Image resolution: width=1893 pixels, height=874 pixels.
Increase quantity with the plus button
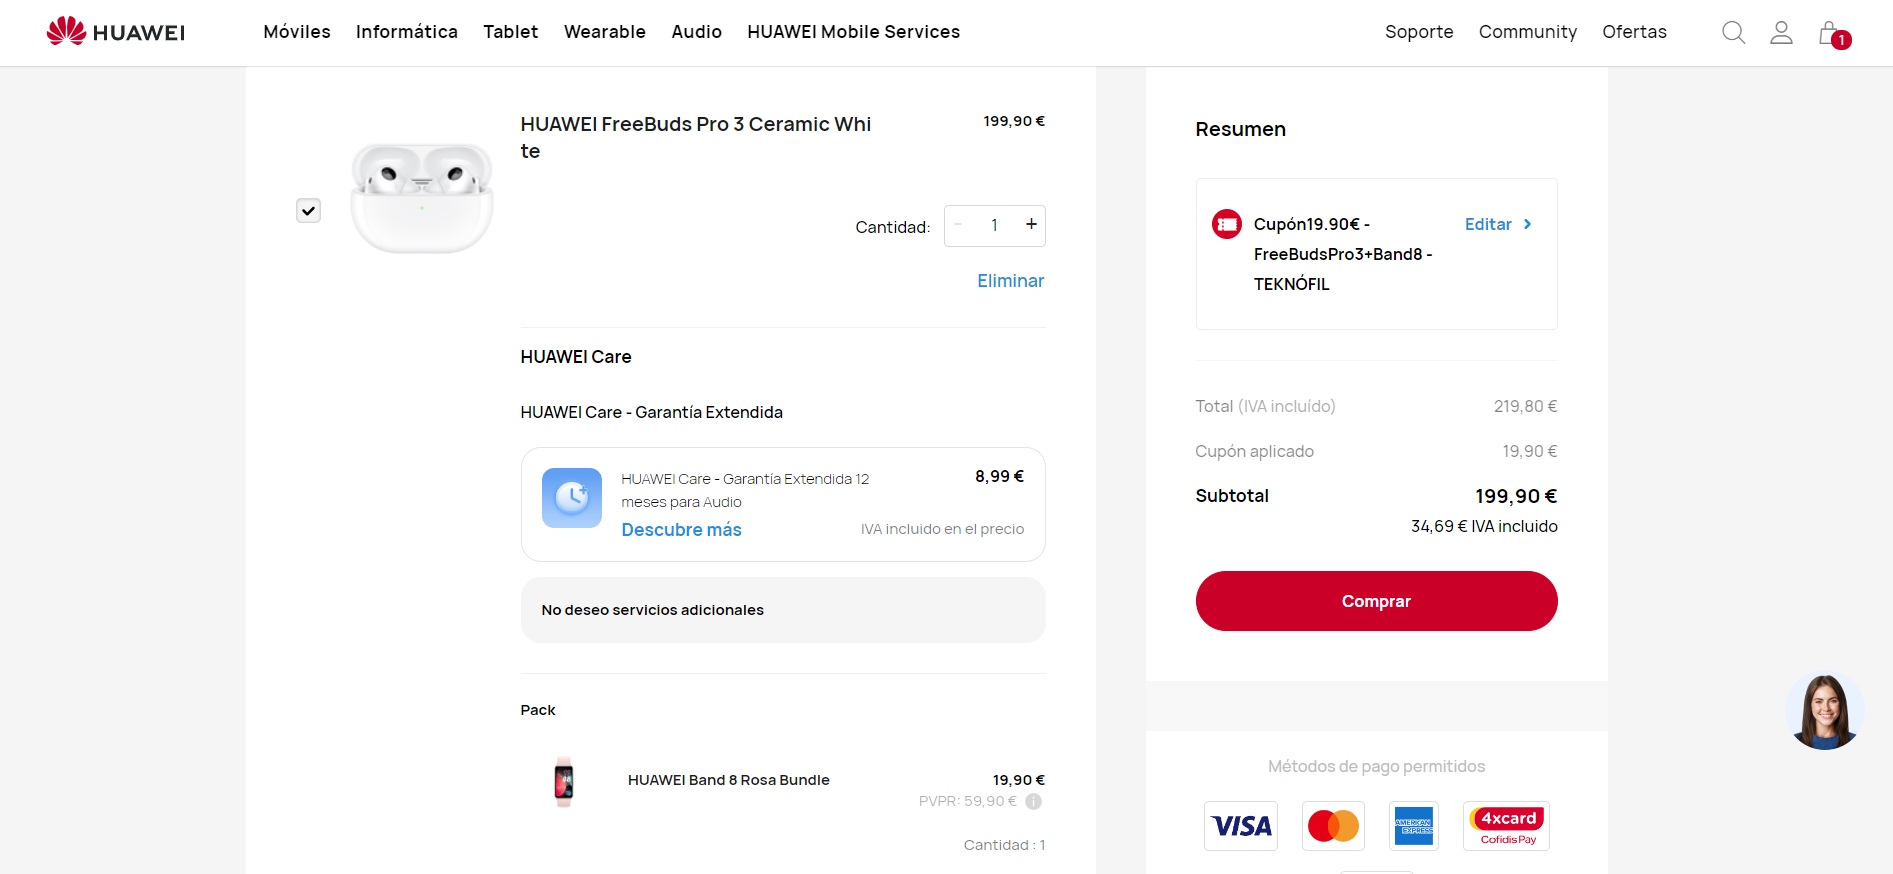1031,225
